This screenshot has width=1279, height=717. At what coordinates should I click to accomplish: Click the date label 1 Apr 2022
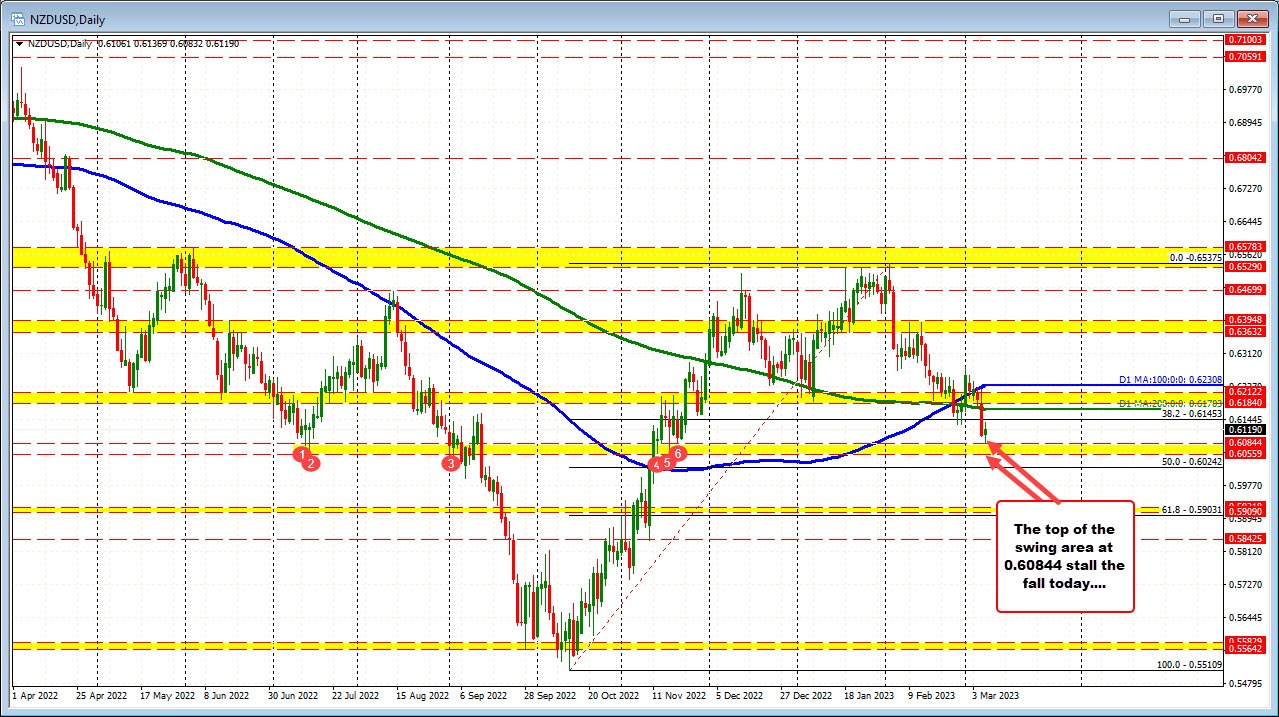click(37, 695)
